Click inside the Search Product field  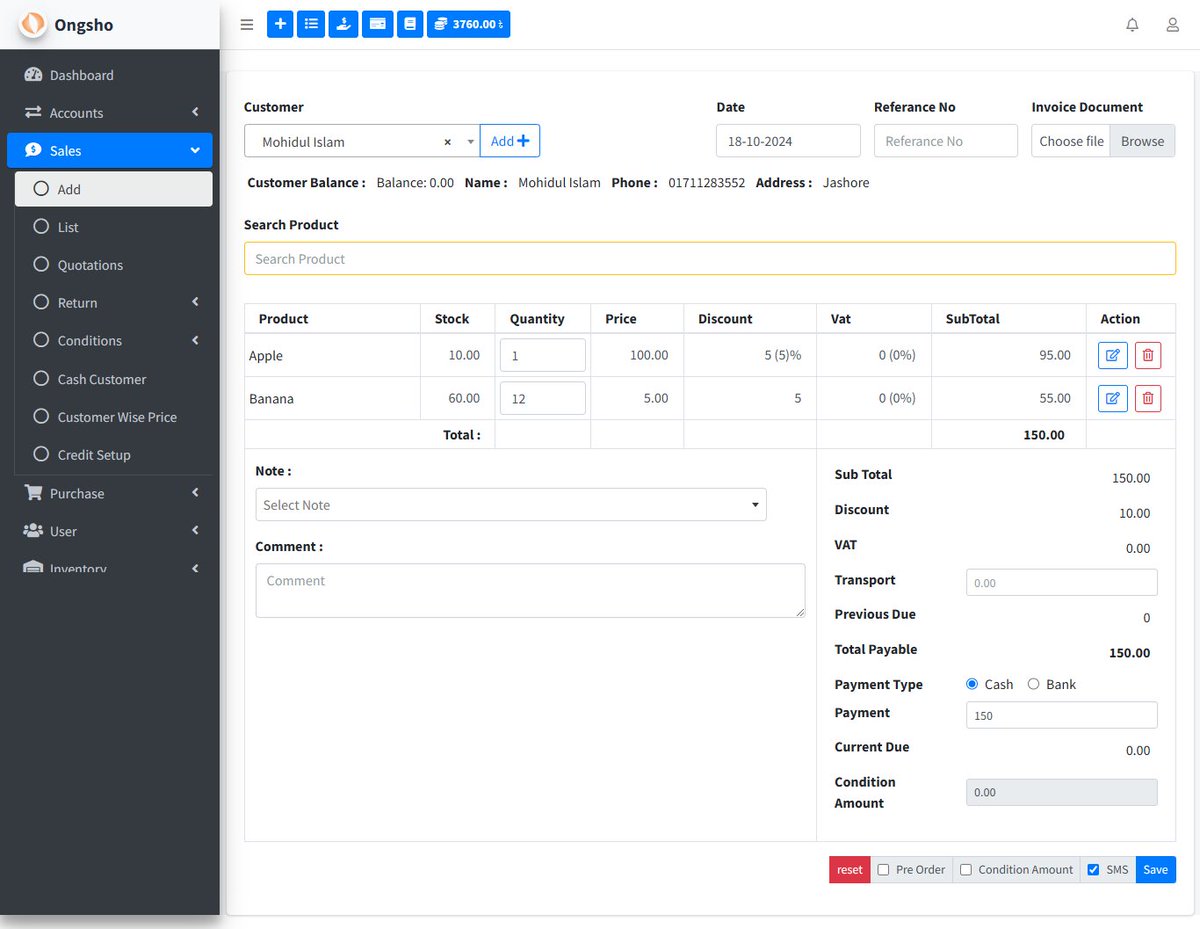click(x=710, y=258)
